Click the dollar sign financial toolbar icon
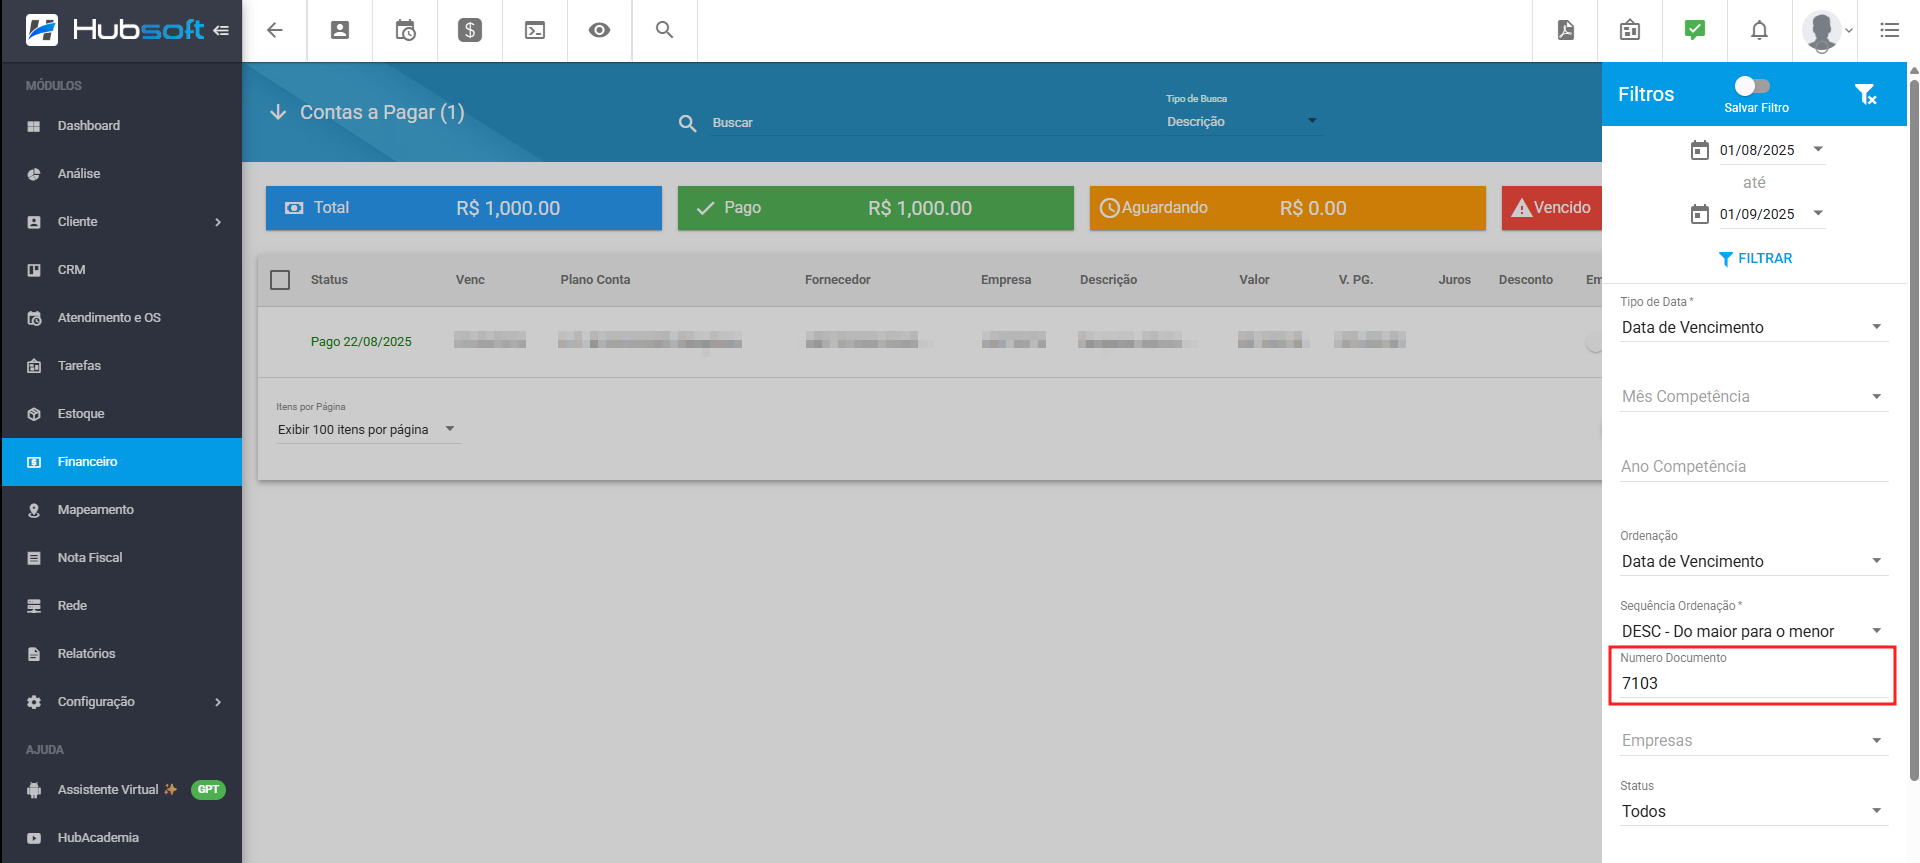 470,30
